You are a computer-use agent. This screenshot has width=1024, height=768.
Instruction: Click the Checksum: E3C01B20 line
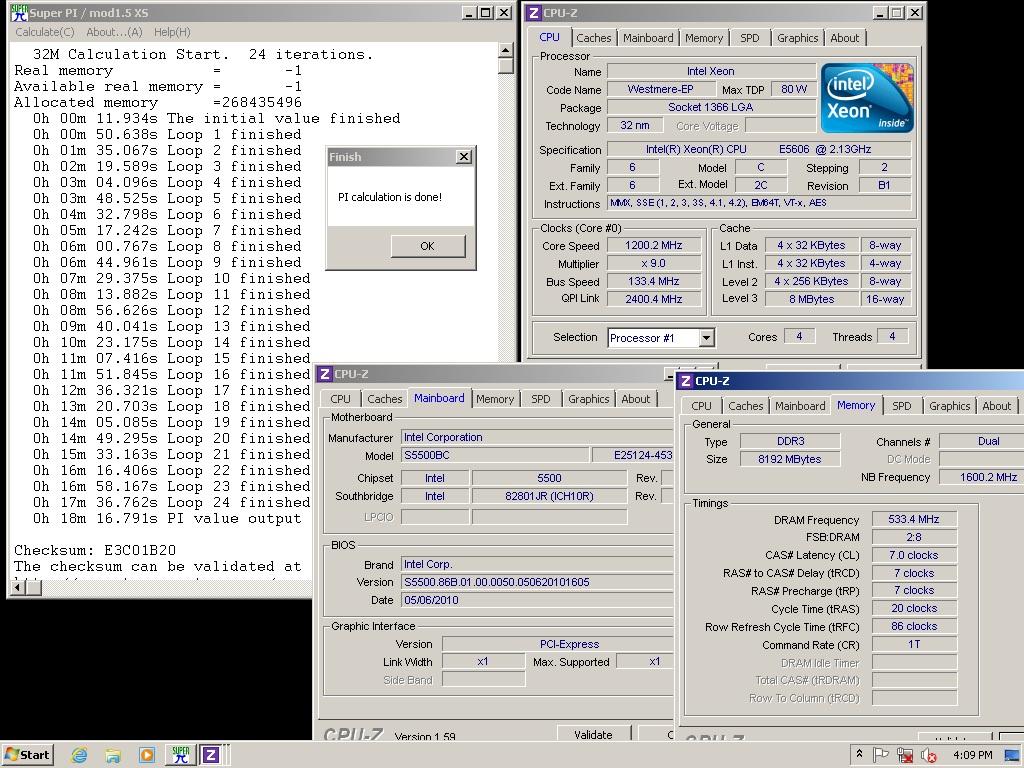95,551
